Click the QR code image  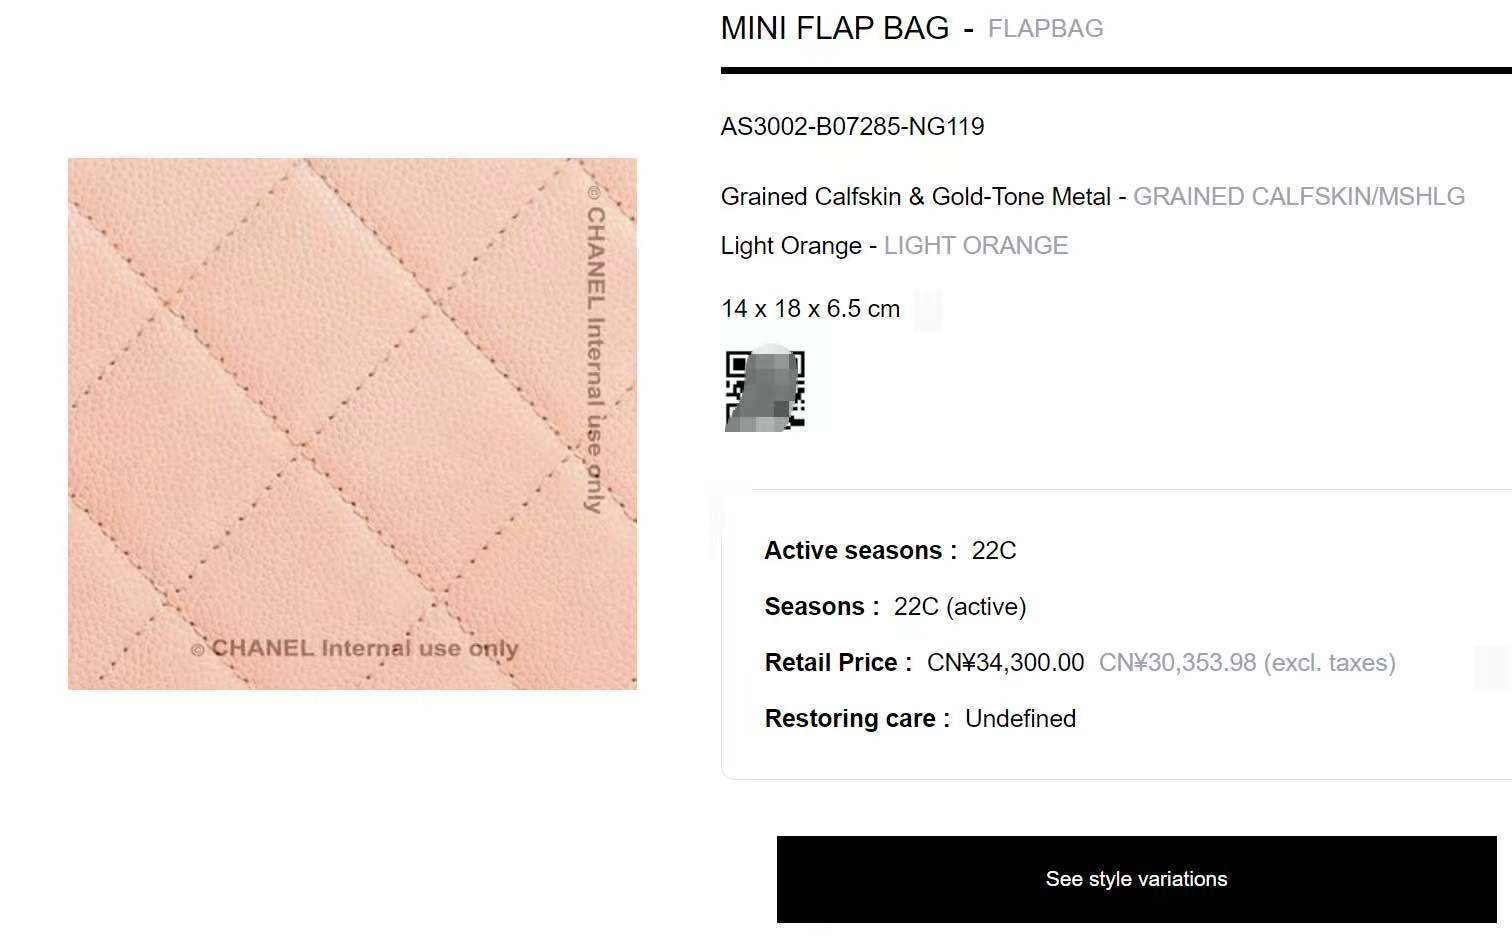point(765,389)
